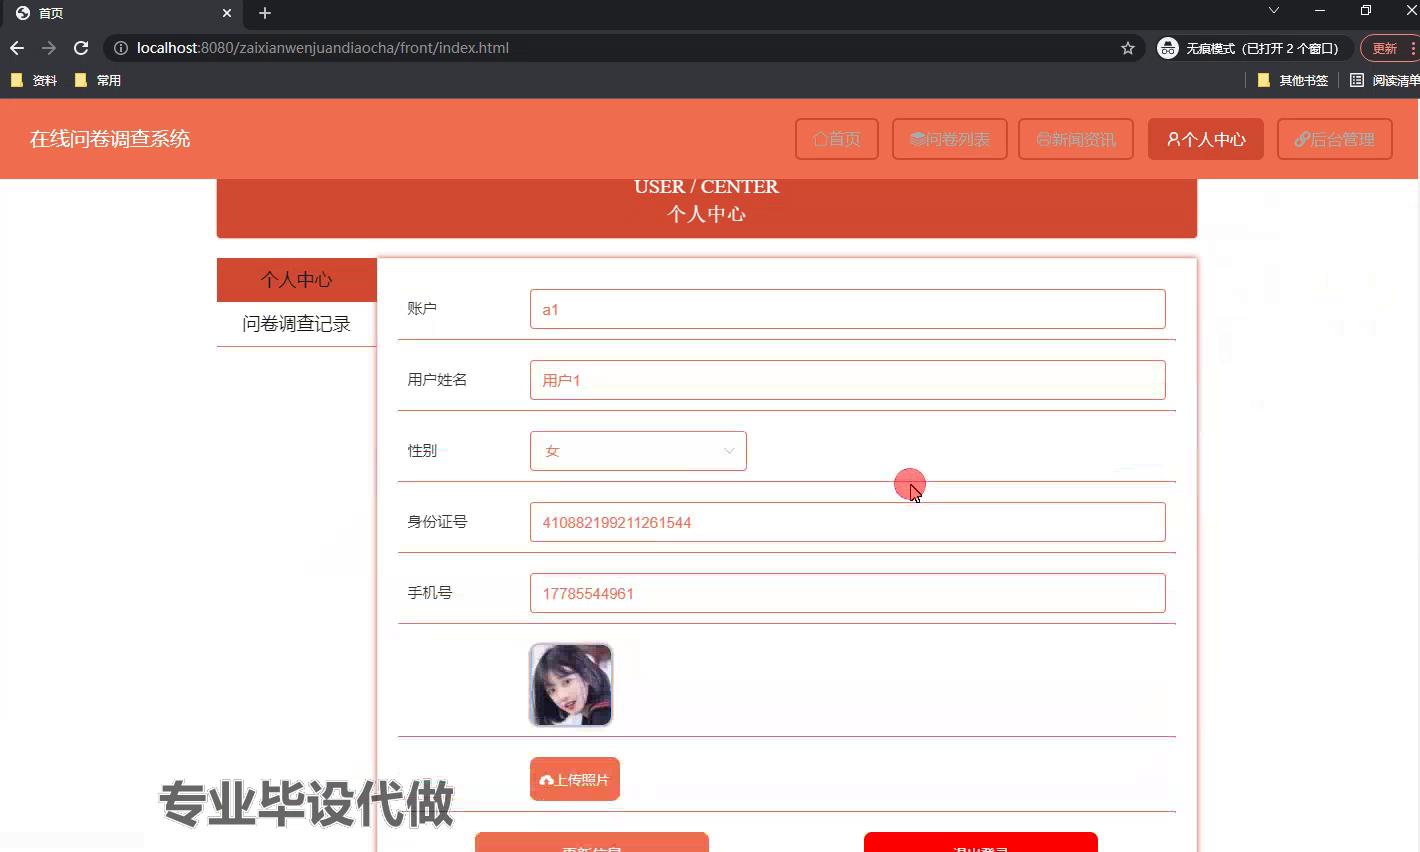The width and height of the screenshot is (1420, 852).
Task: Click the 更新 browser update button
Action: coord(1385,48)
